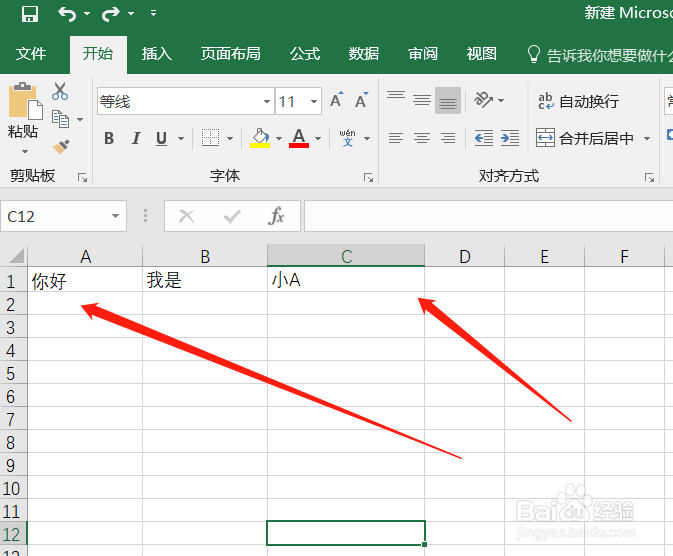Open the 合并后居中 dropdown arrow
673x556 pixels.
click(x=647, y=138)
